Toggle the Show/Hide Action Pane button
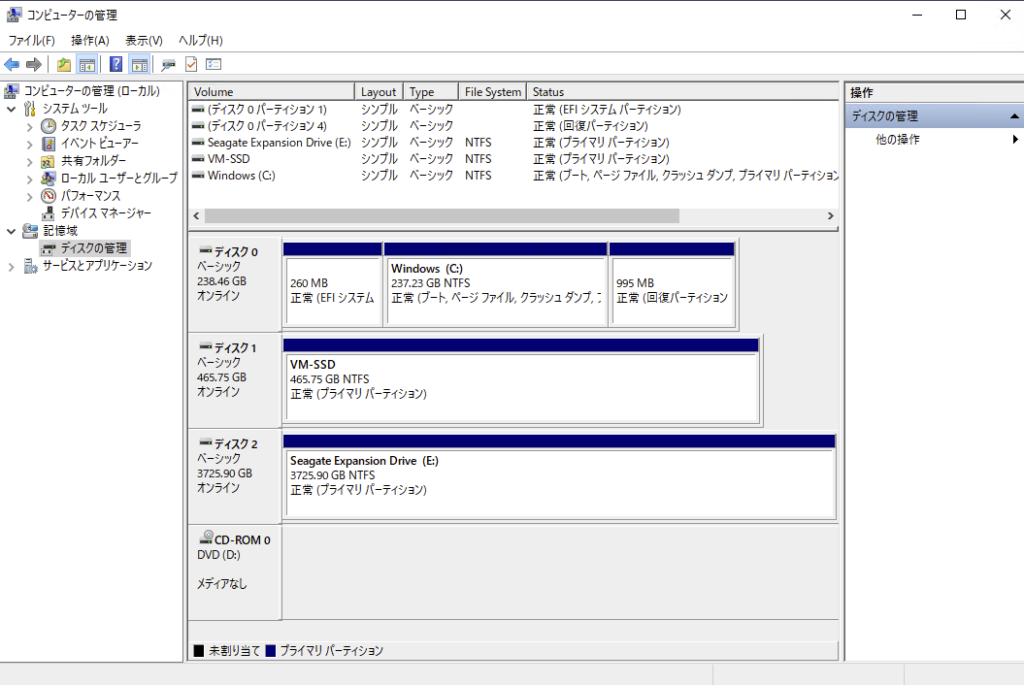This screenshot has width=1024, height=685. pos(139,65)
